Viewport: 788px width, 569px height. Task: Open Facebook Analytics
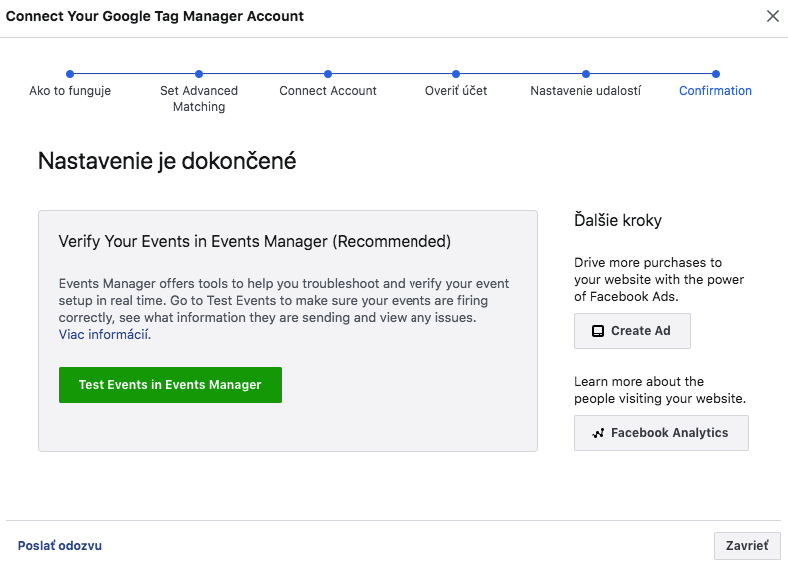point(661,433)
